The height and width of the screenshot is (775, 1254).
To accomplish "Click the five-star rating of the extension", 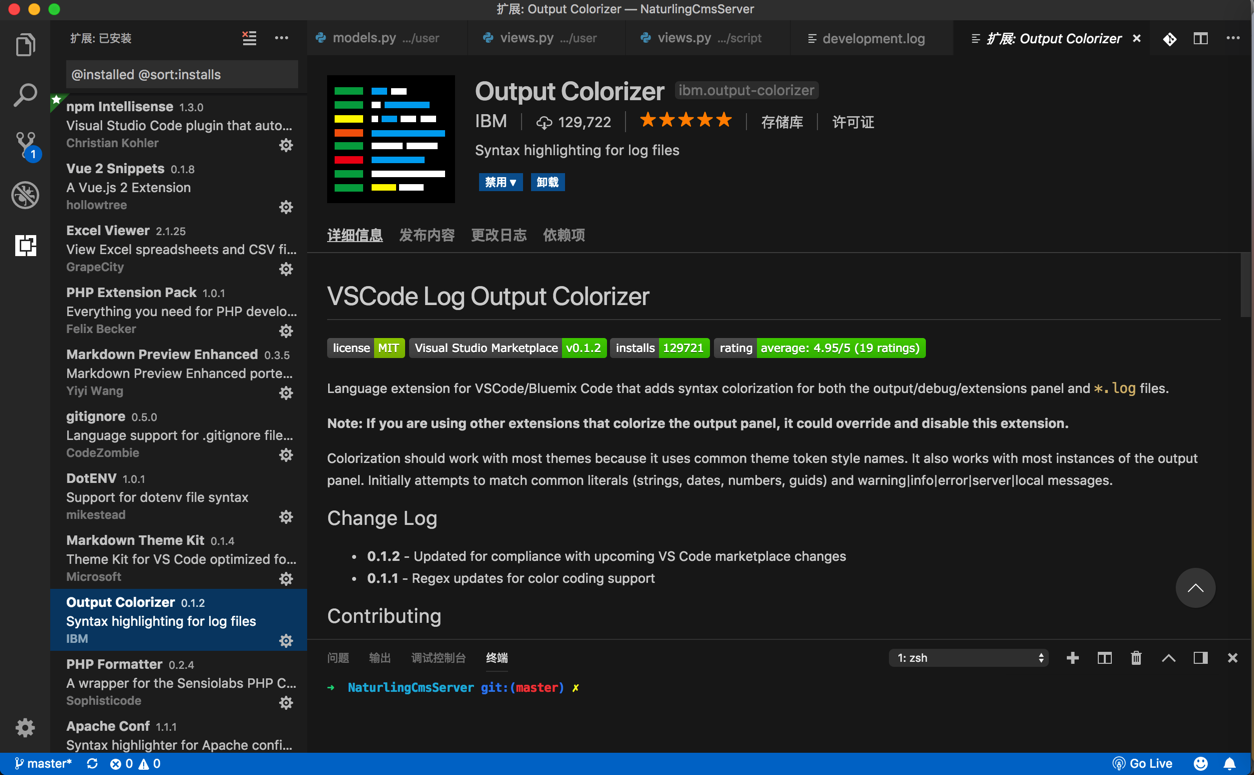I will click(686, 121).
